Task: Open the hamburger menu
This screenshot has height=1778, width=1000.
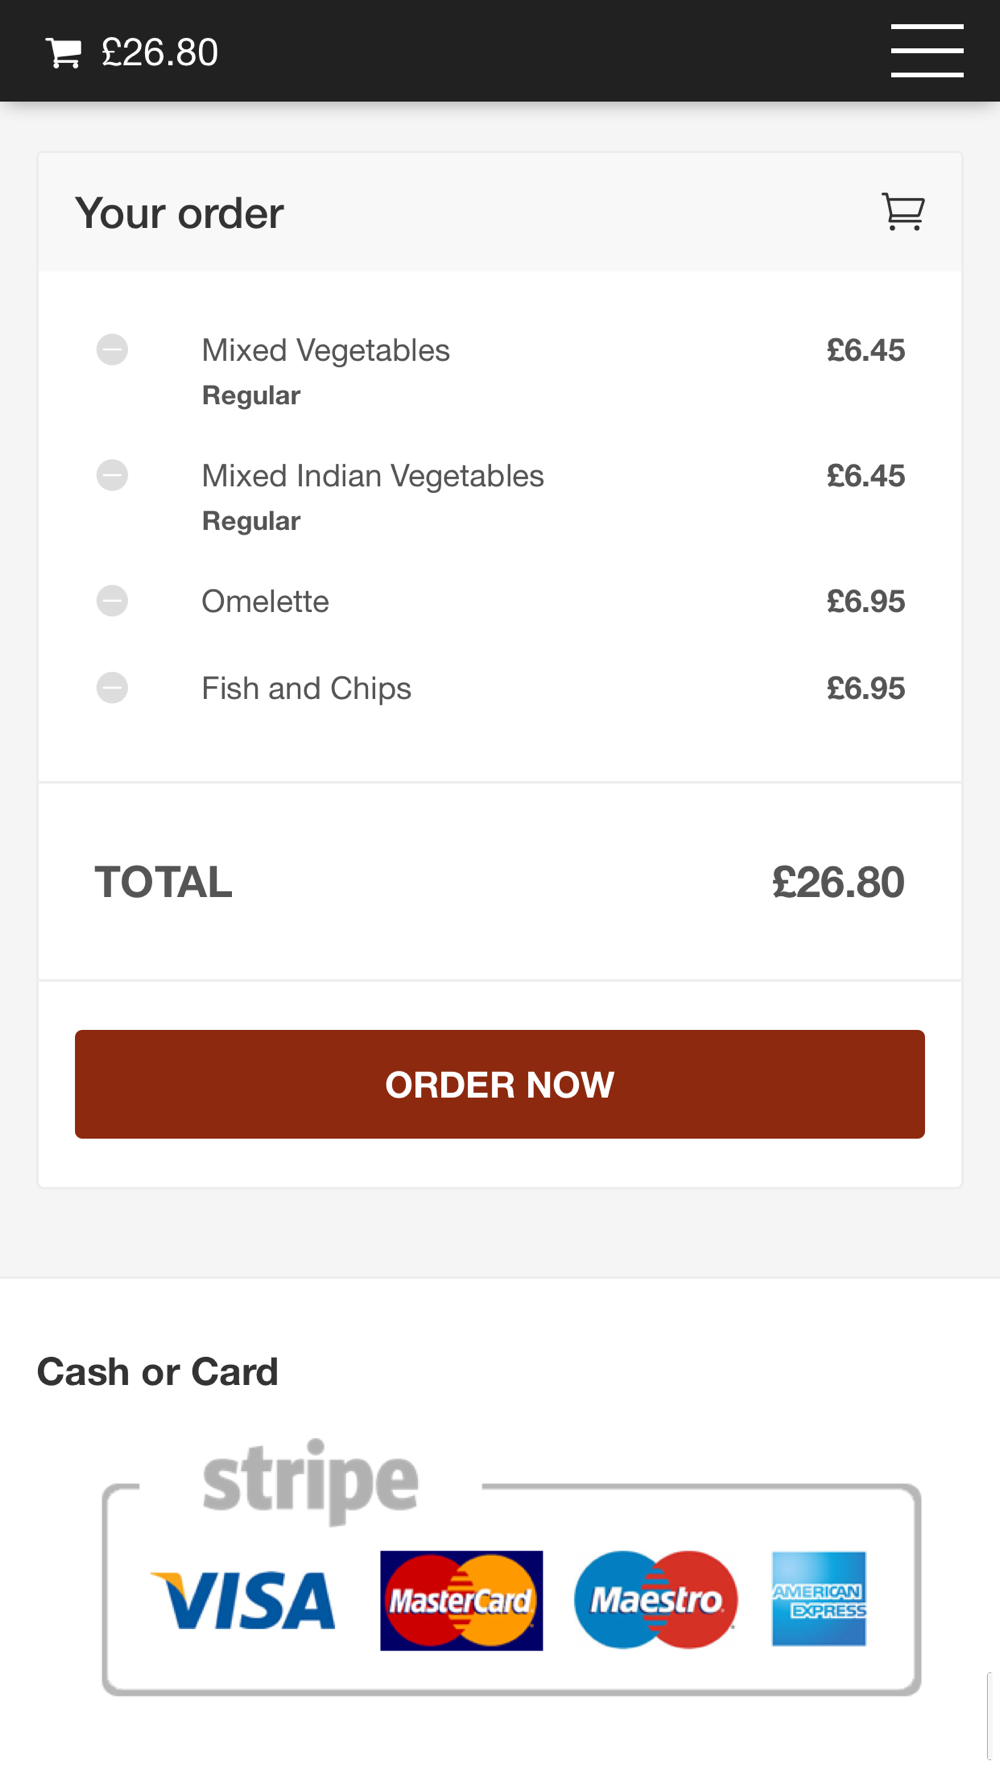Action: 927,51
